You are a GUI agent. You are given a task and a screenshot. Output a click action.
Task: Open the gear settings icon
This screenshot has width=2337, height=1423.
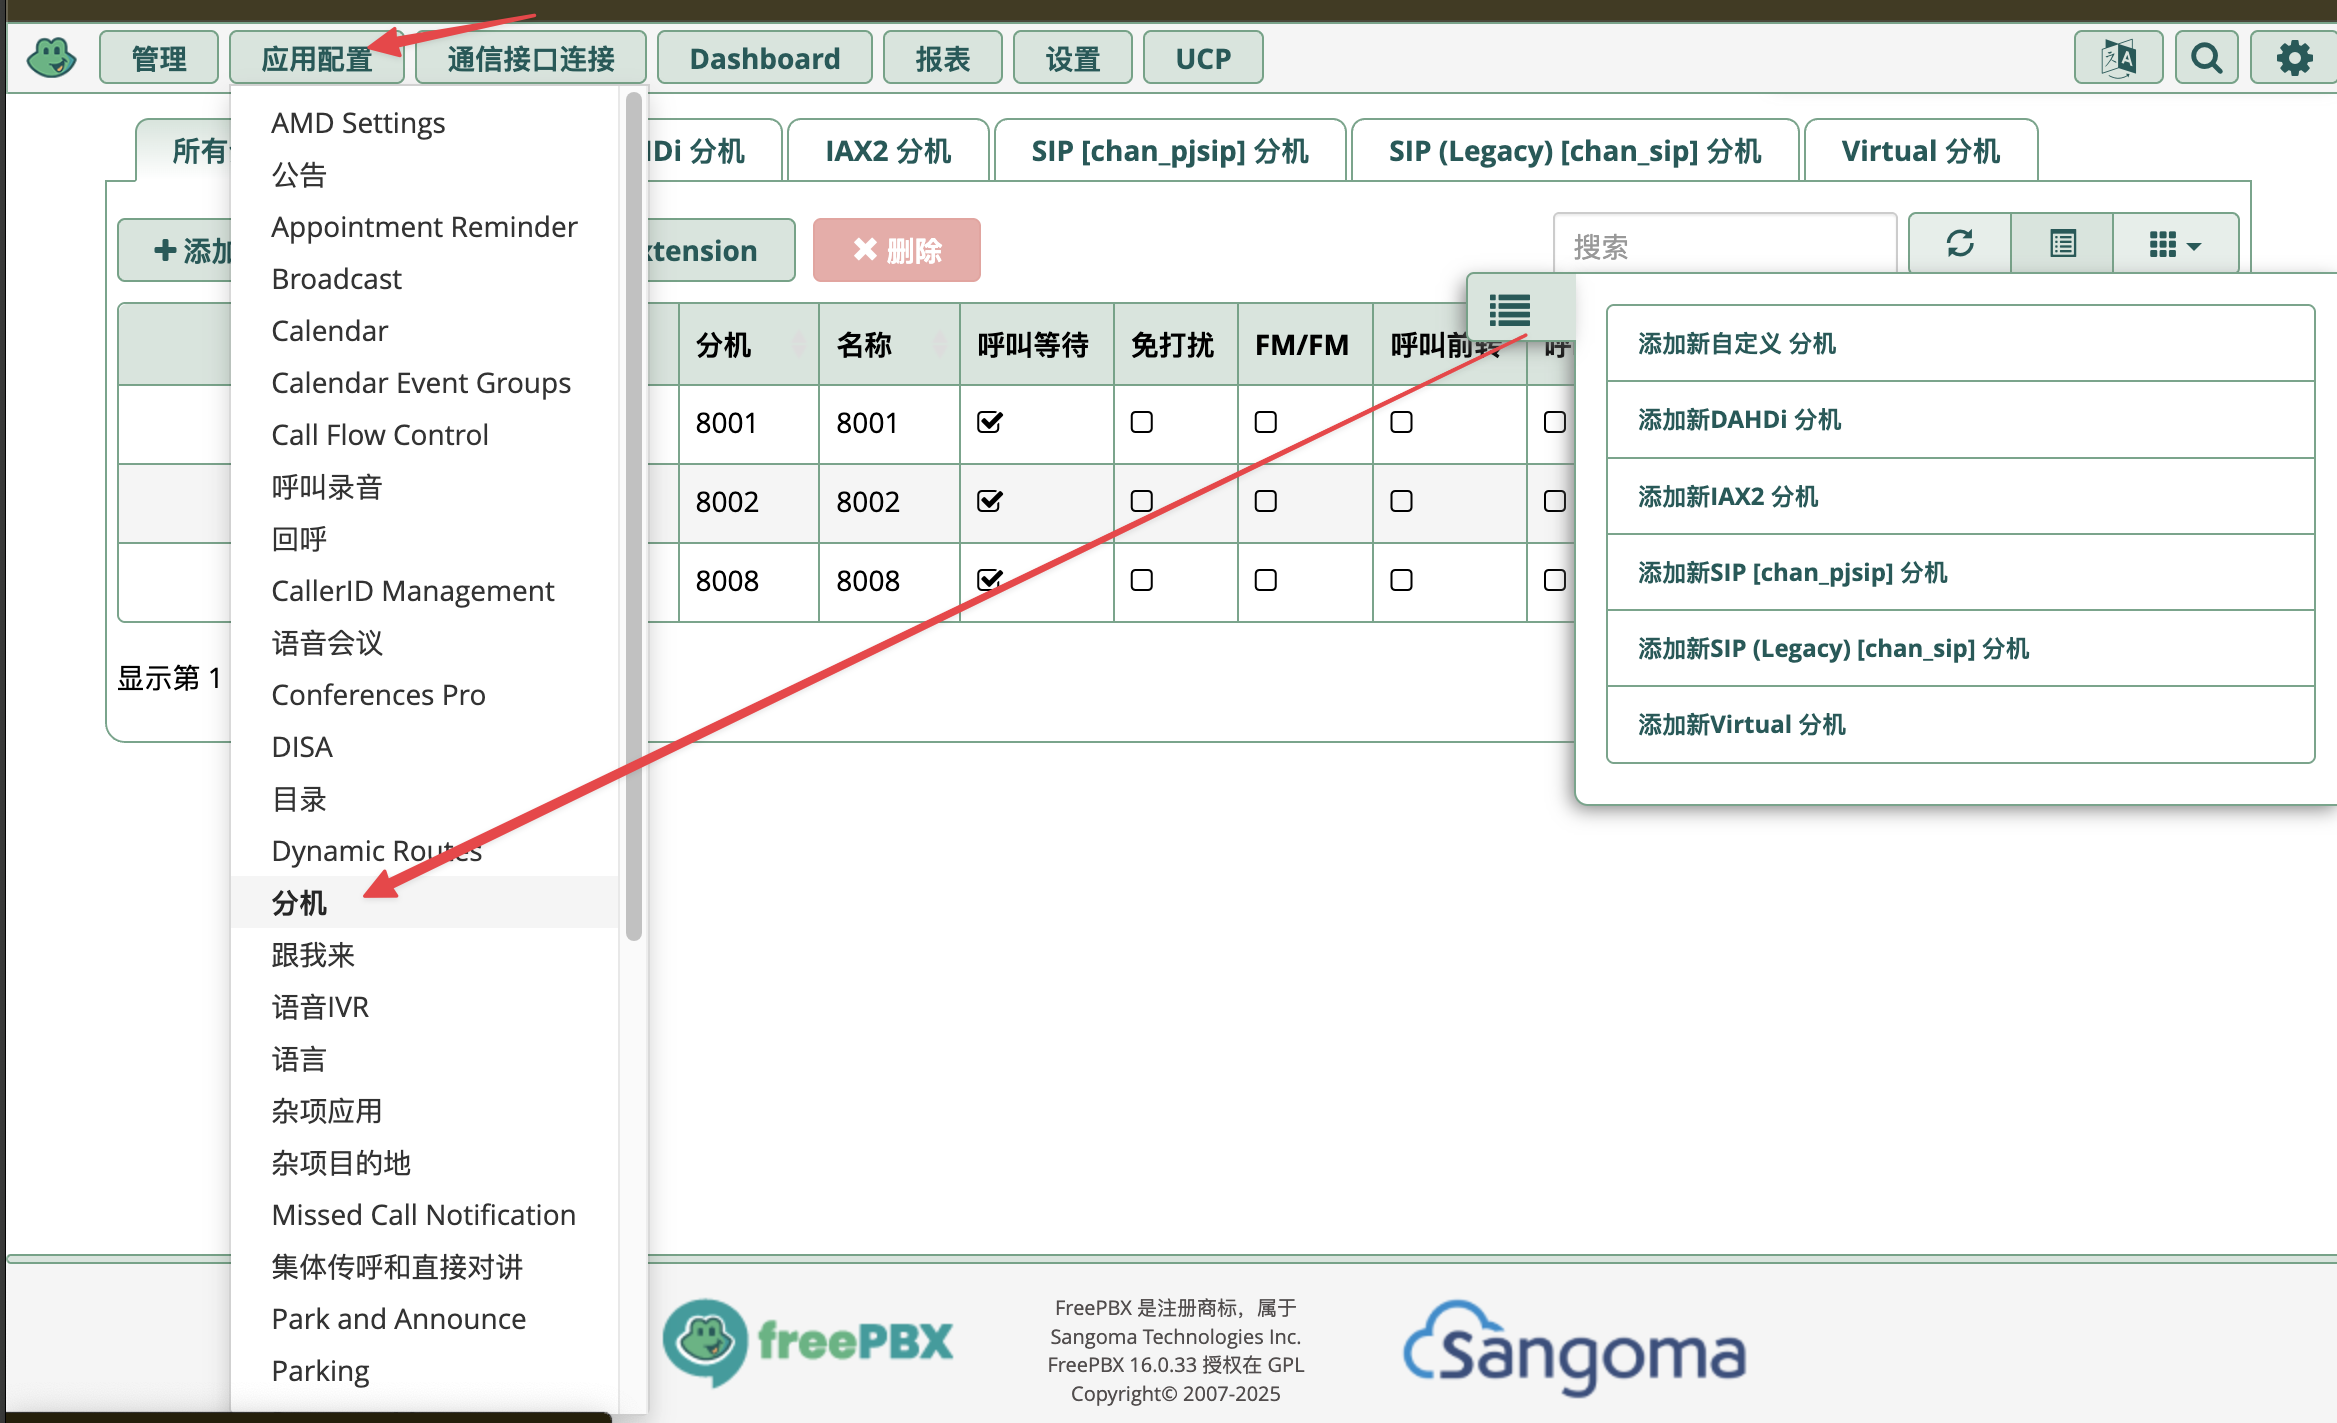point(2294,58)
